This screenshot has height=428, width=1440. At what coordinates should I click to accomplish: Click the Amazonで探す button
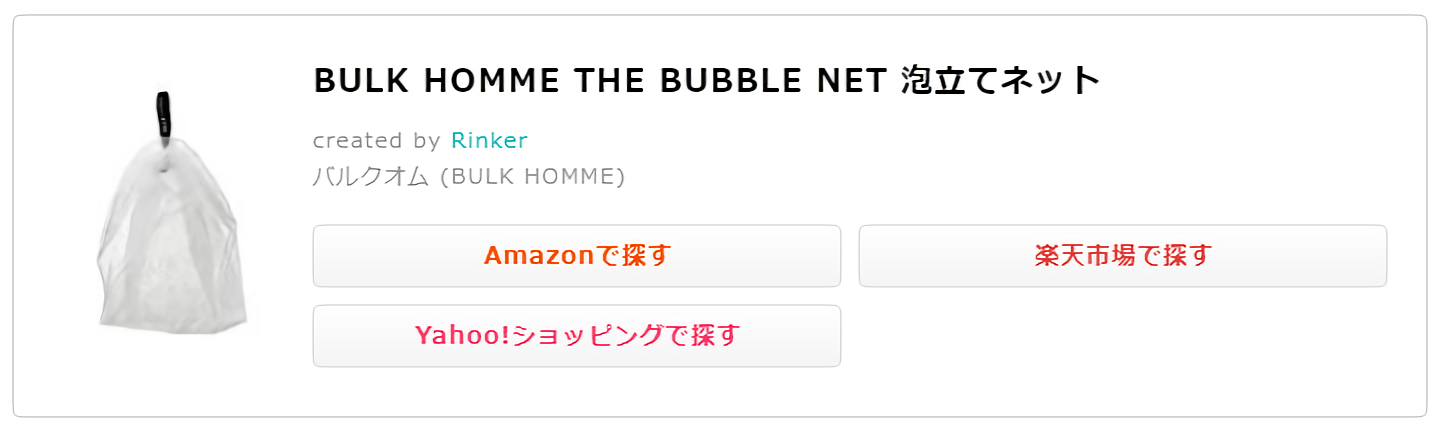pos(577,256)
